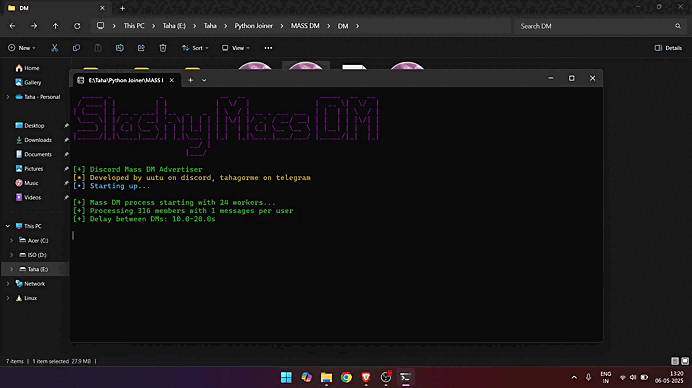This screenshot has width=692, height=388.
Task: Click the Copy icon in Explorer toolbar
Action: coord(76,48)
